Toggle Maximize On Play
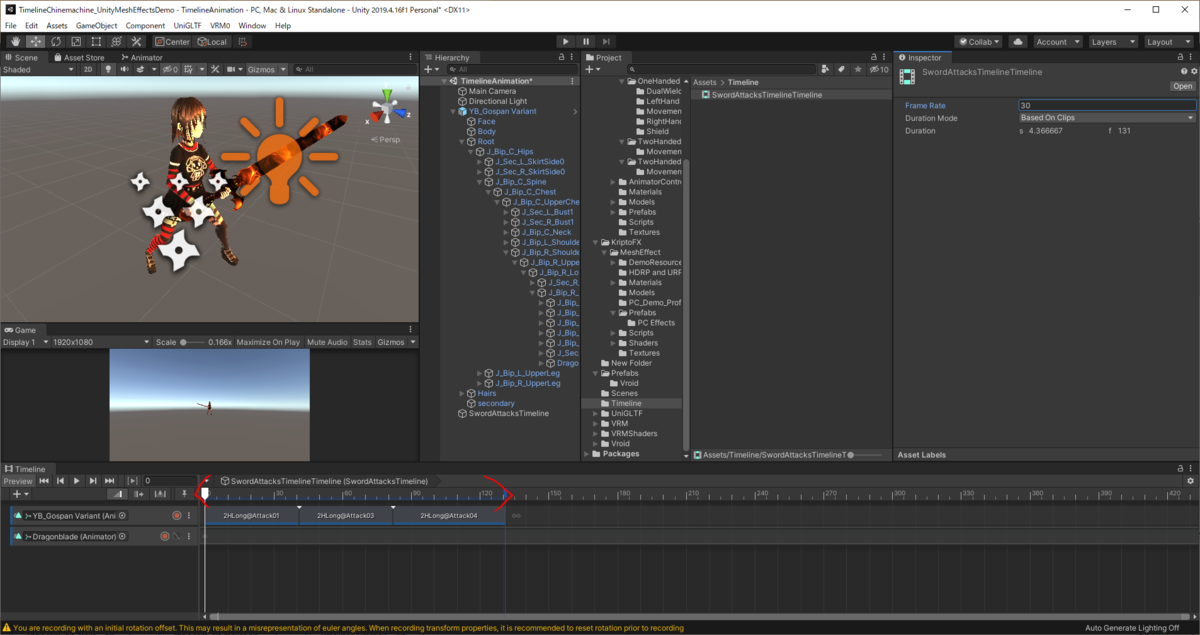The width and height of the screenshot is (1200, 635). 269,342
